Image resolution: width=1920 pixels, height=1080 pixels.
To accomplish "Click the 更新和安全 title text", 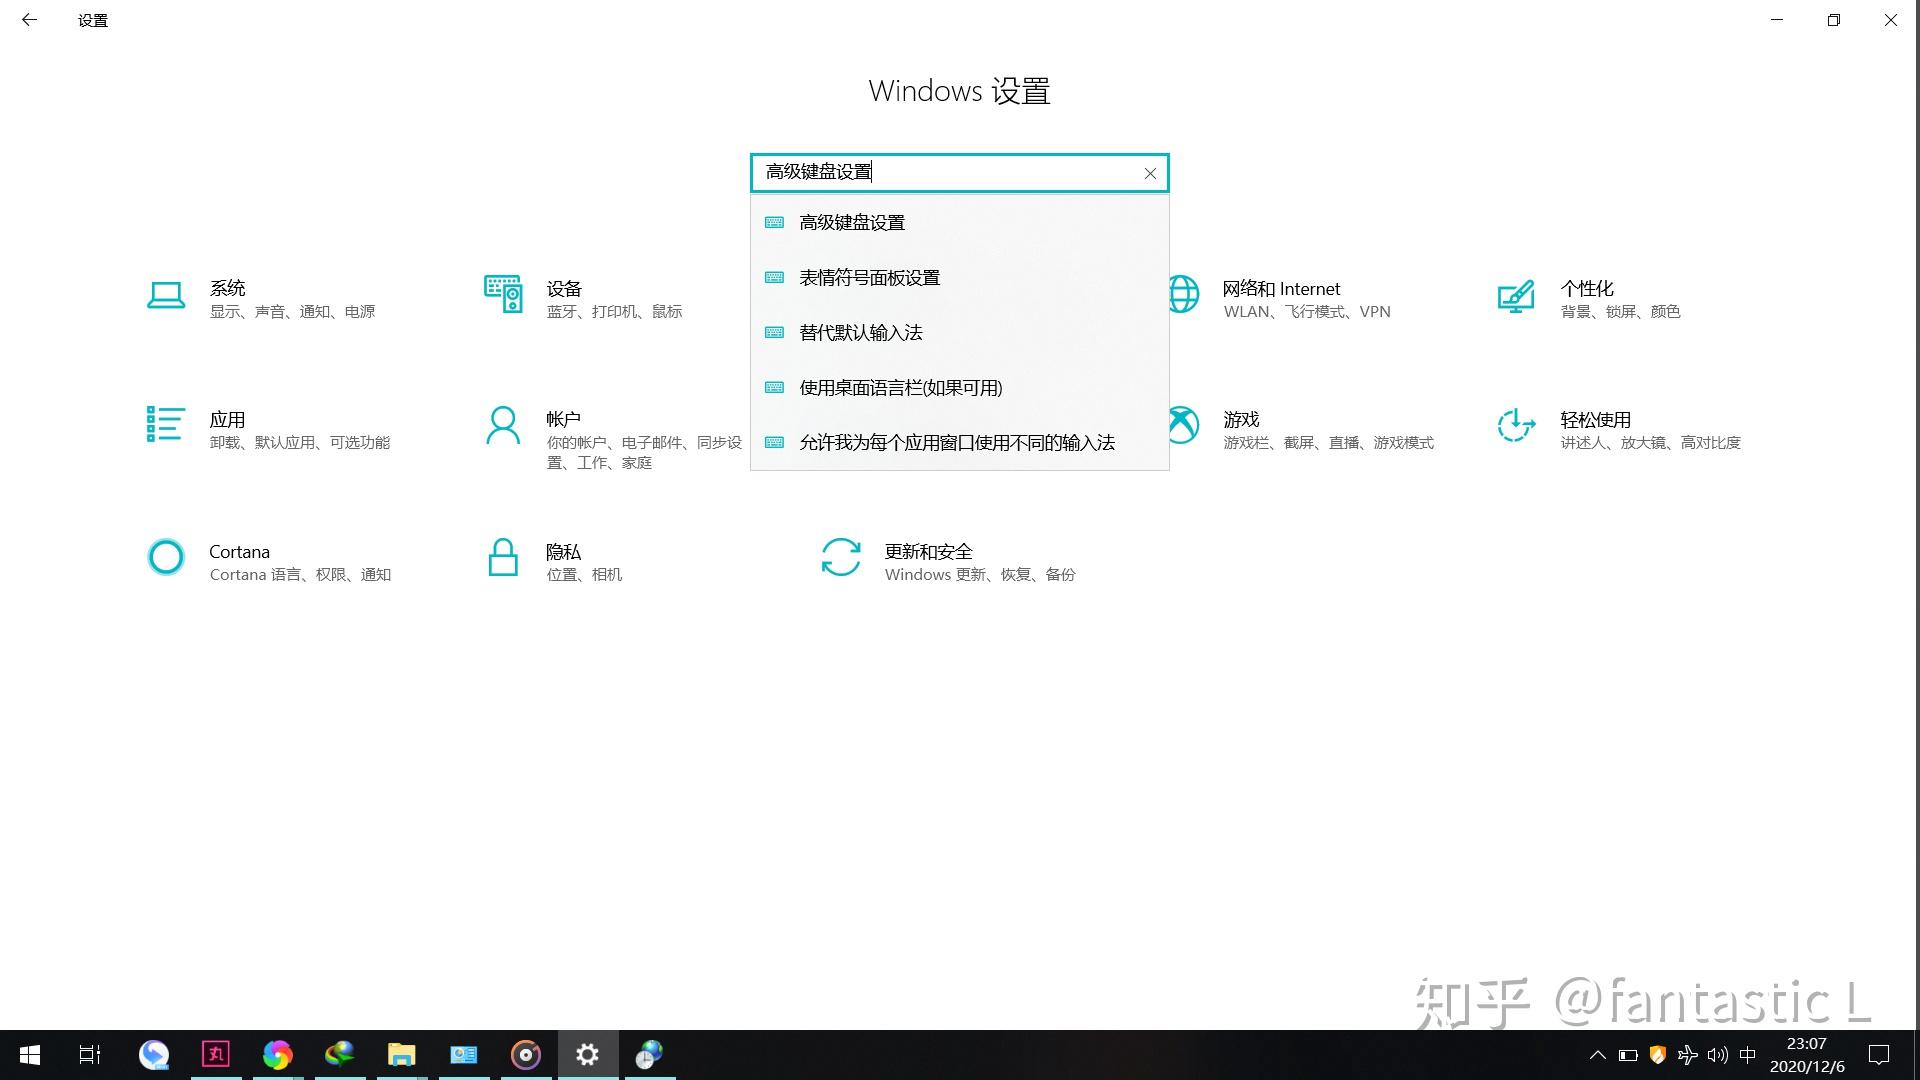I will pos(928,551).
